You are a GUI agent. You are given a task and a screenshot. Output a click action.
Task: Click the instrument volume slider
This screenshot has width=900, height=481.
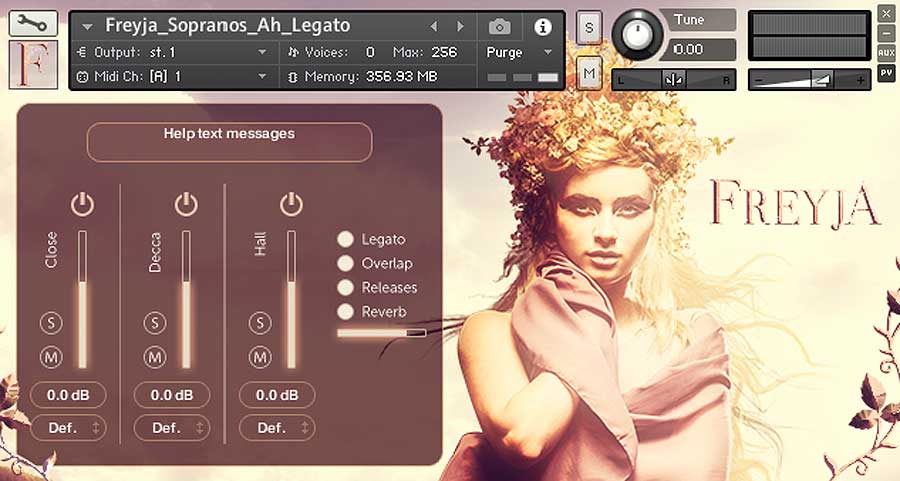pos(809,80)
